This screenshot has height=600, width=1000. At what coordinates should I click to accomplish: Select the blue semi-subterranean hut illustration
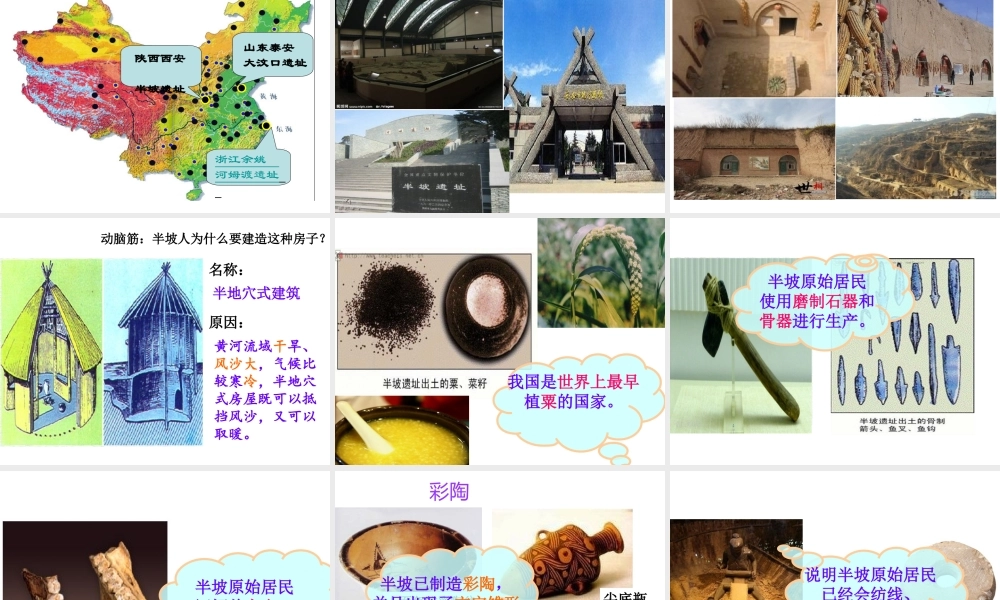153,352
